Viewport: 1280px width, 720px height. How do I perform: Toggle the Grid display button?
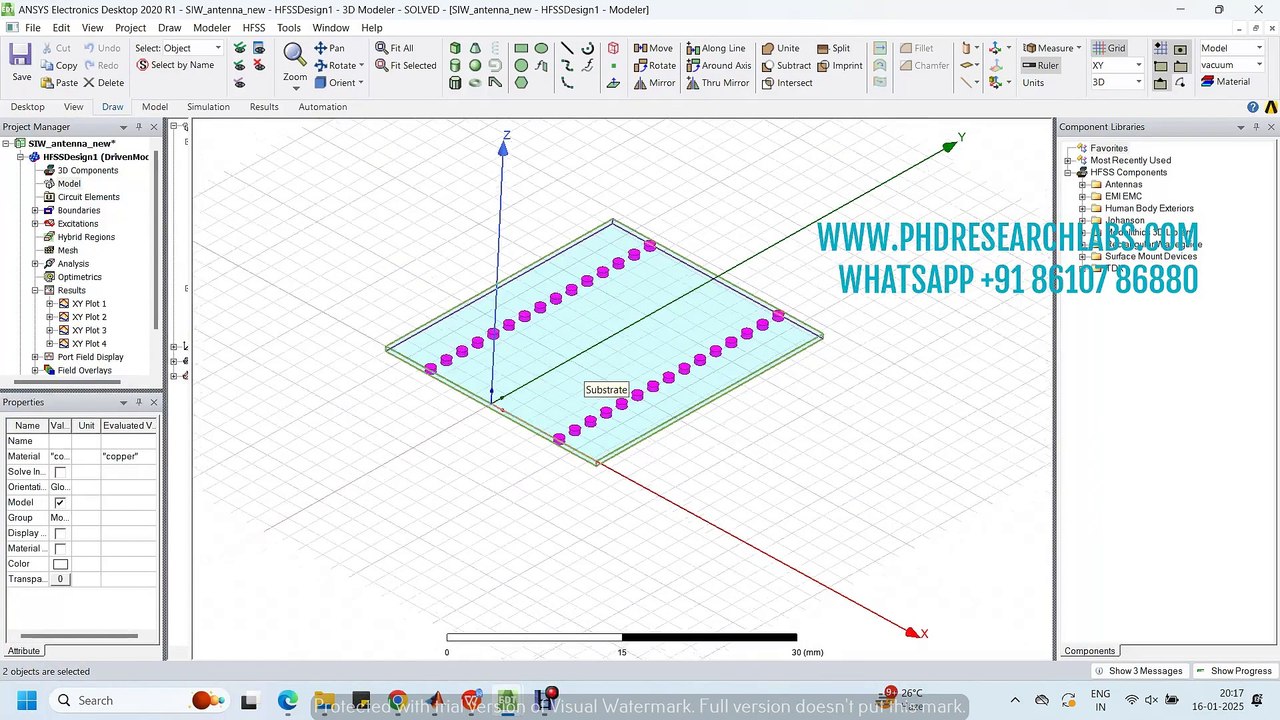coord(1109,48)
